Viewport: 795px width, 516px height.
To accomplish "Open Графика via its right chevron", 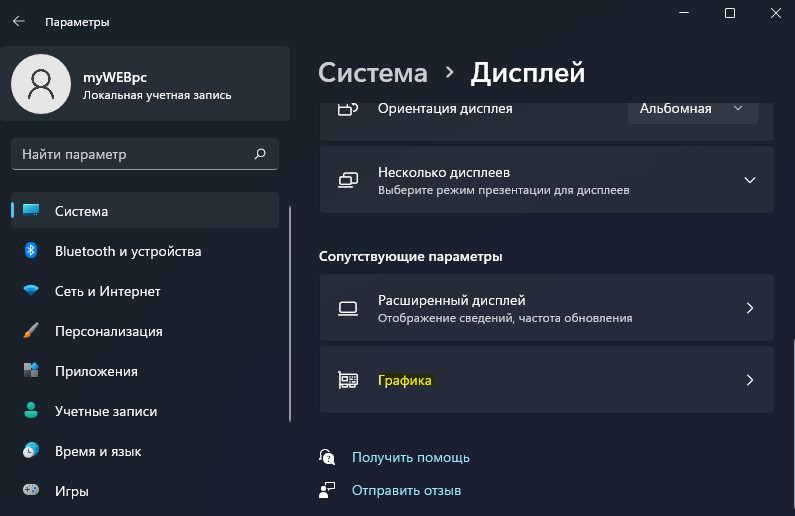I will (750, 380).
